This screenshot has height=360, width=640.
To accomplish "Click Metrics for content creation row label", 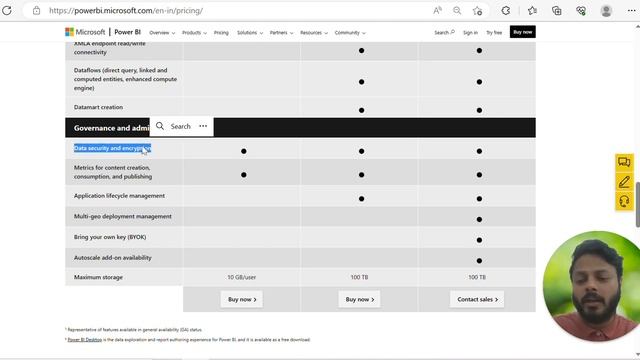I will click(x=113, y=172).
